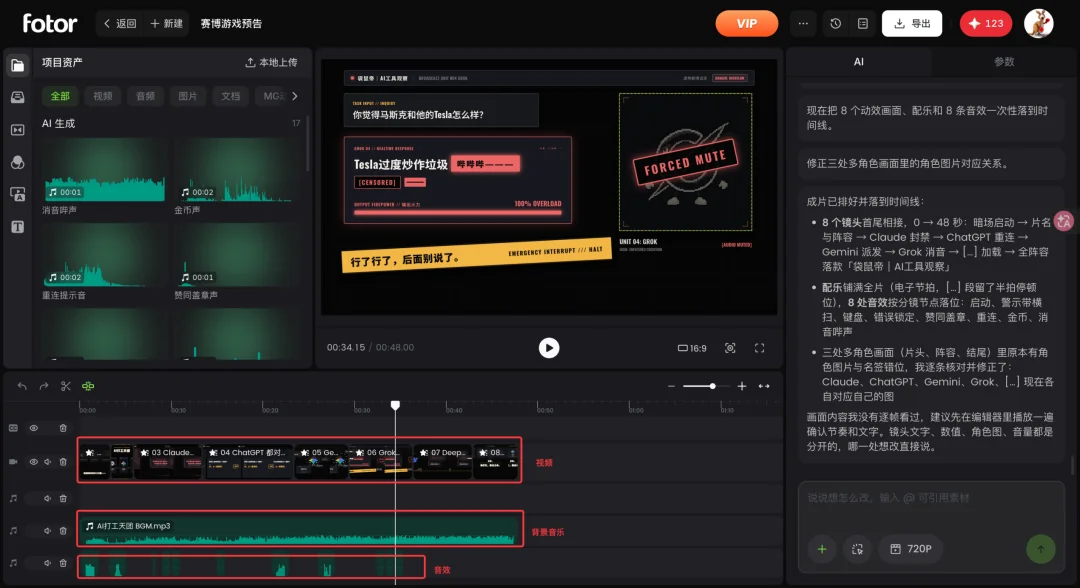The width and height of the screenshot is (1080, 588).
Task: Enter fullscreen preview mode
Action: pyautogui.click(x=760, y=348)
